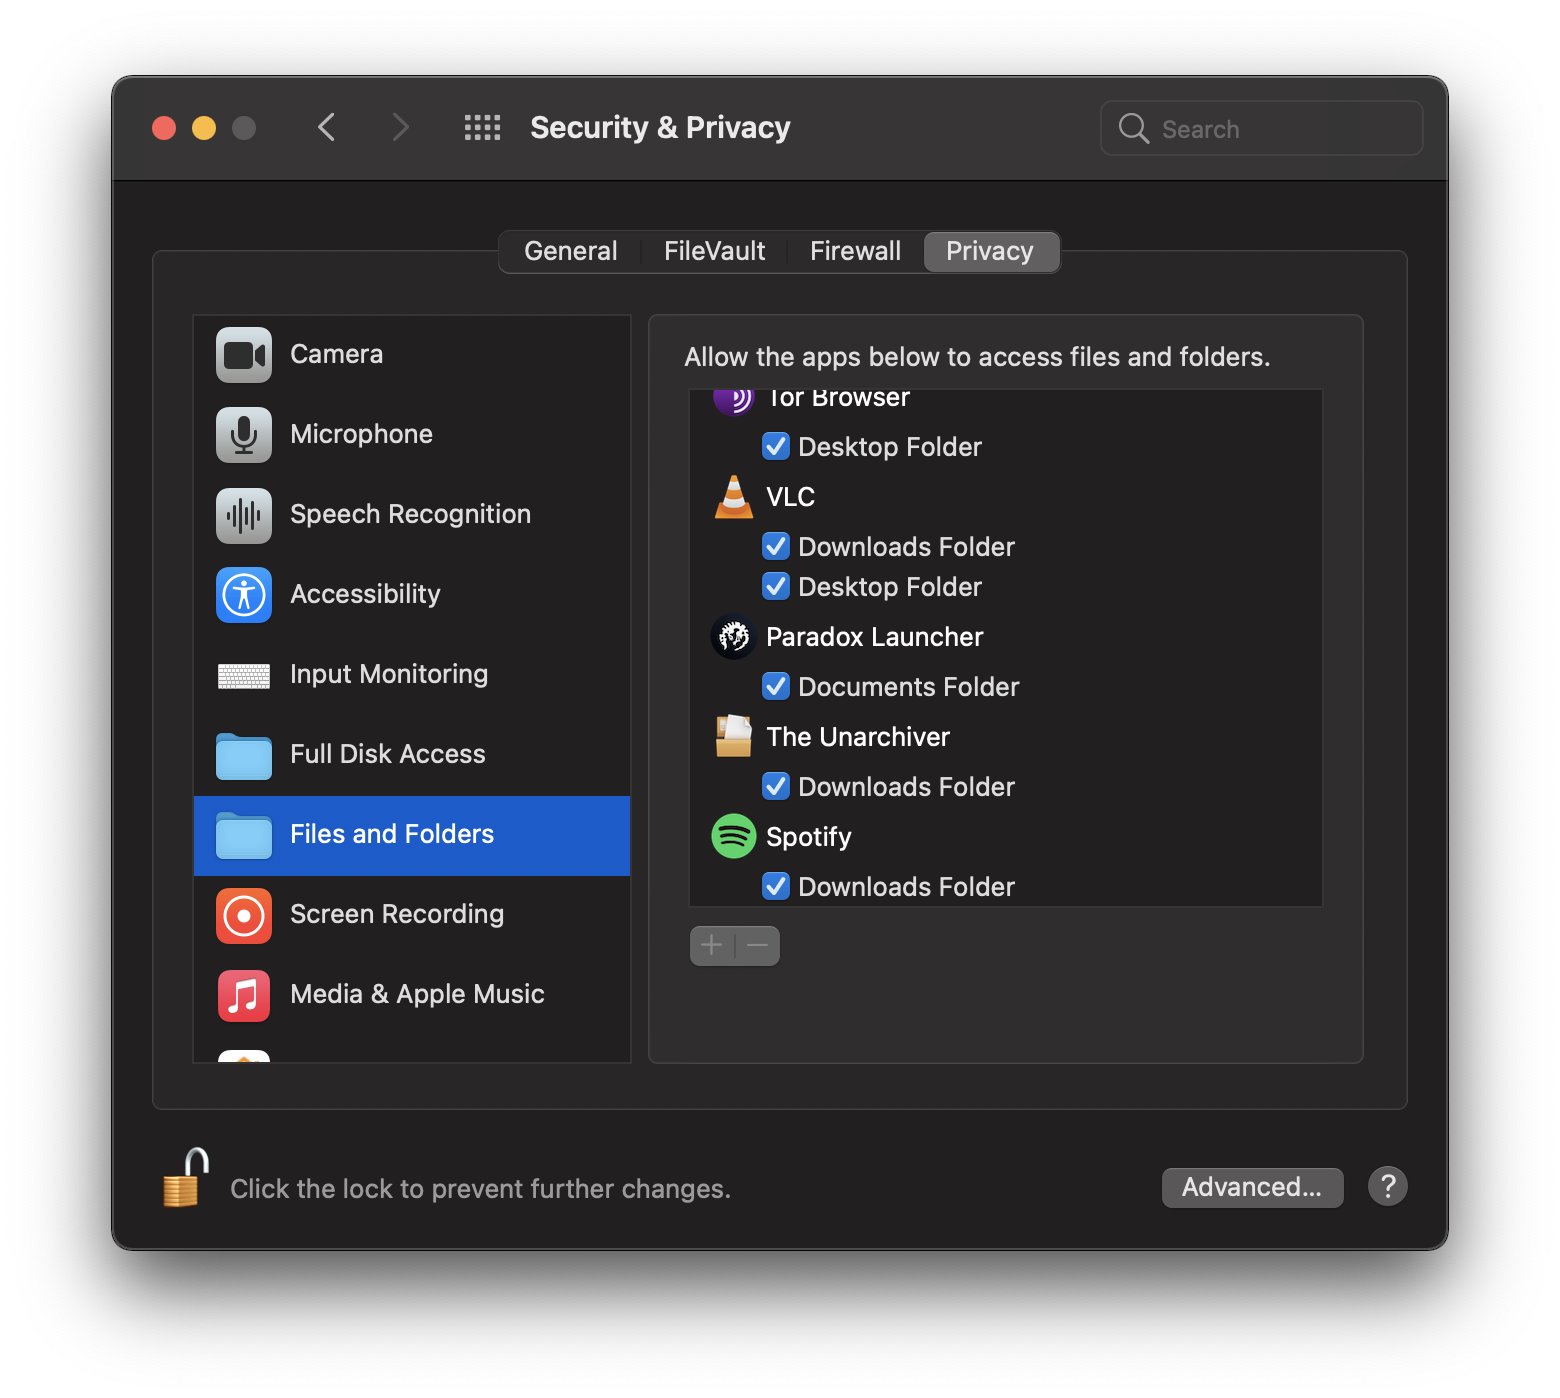Click the search magnifier icon

[1133, 128]
